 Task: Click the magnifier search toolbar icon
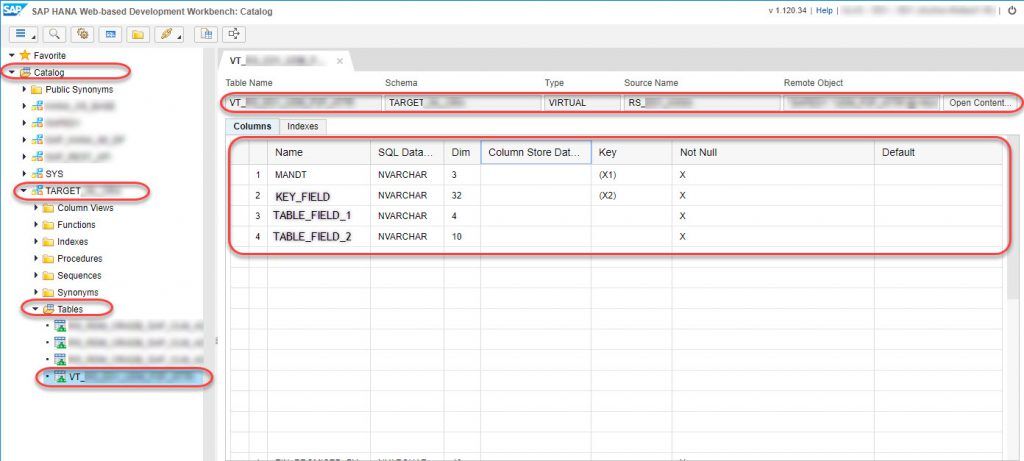[55, 34]
